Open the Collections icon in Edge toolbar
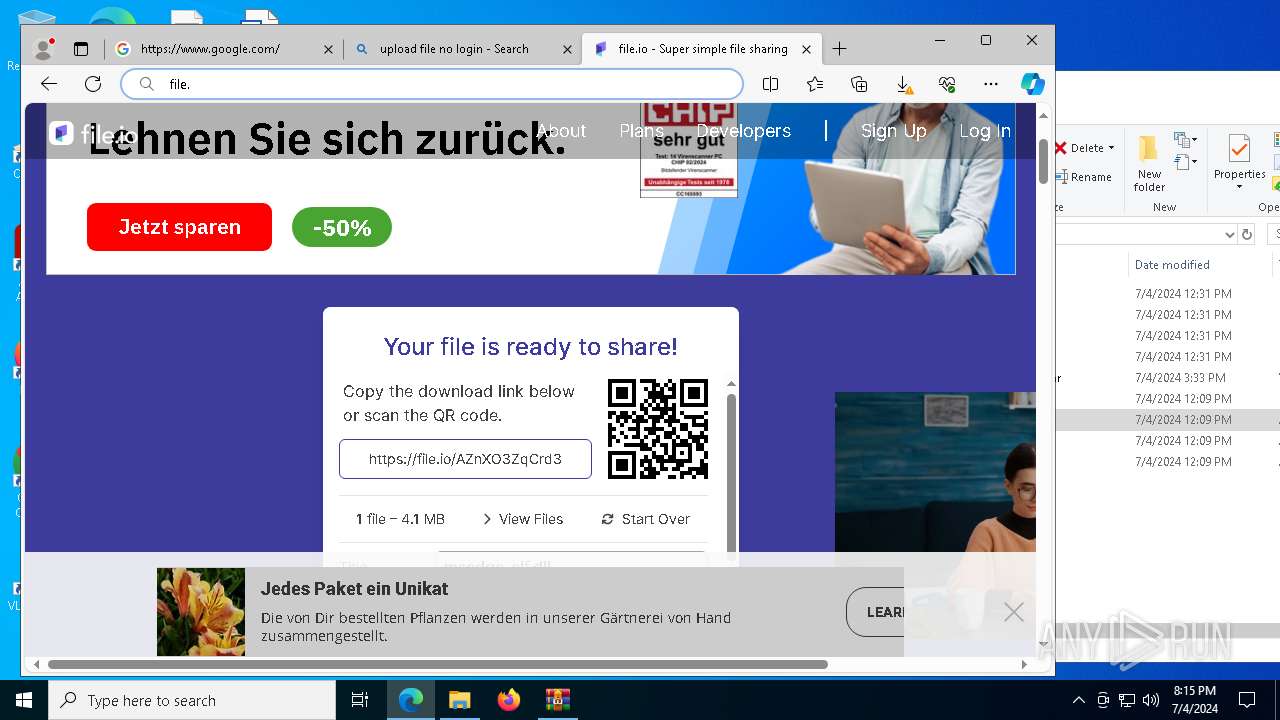The height and width of the screenshot is (720, 1280). point(859,84)
